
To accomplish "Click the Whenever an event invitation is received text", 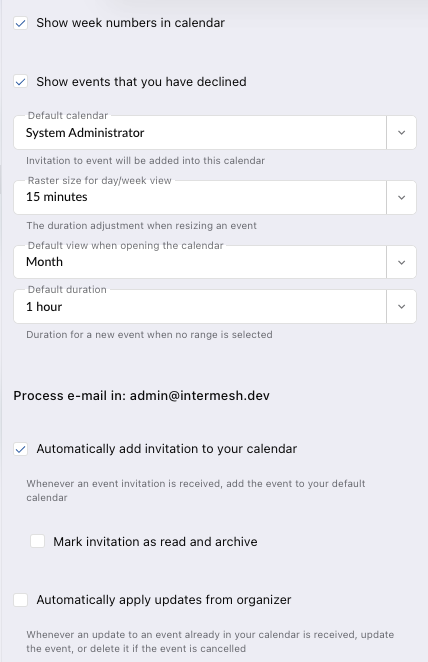I will [x=196, y=491].
